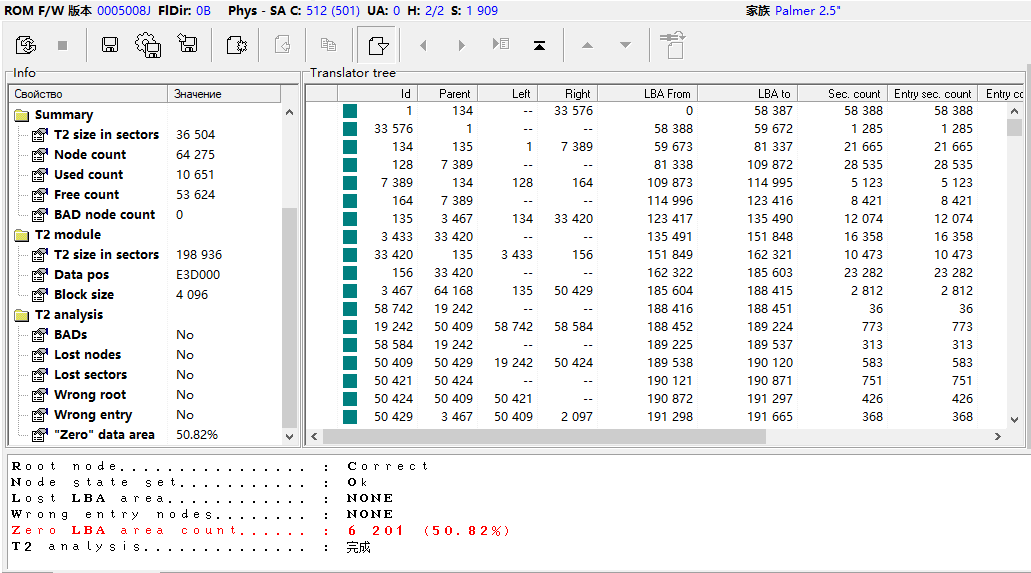The width and height of the screenshot is (1031, 573).
Task: Click the Свойство column header
Action: point(88,93)
